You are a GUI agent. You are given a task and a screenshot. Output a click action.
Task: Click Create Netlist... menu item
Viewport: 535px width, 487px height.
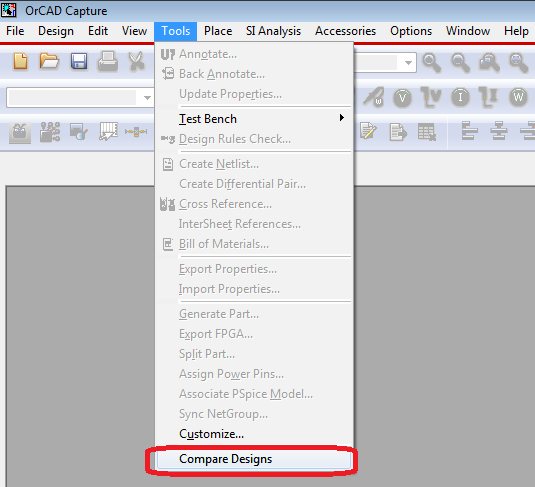254,164
